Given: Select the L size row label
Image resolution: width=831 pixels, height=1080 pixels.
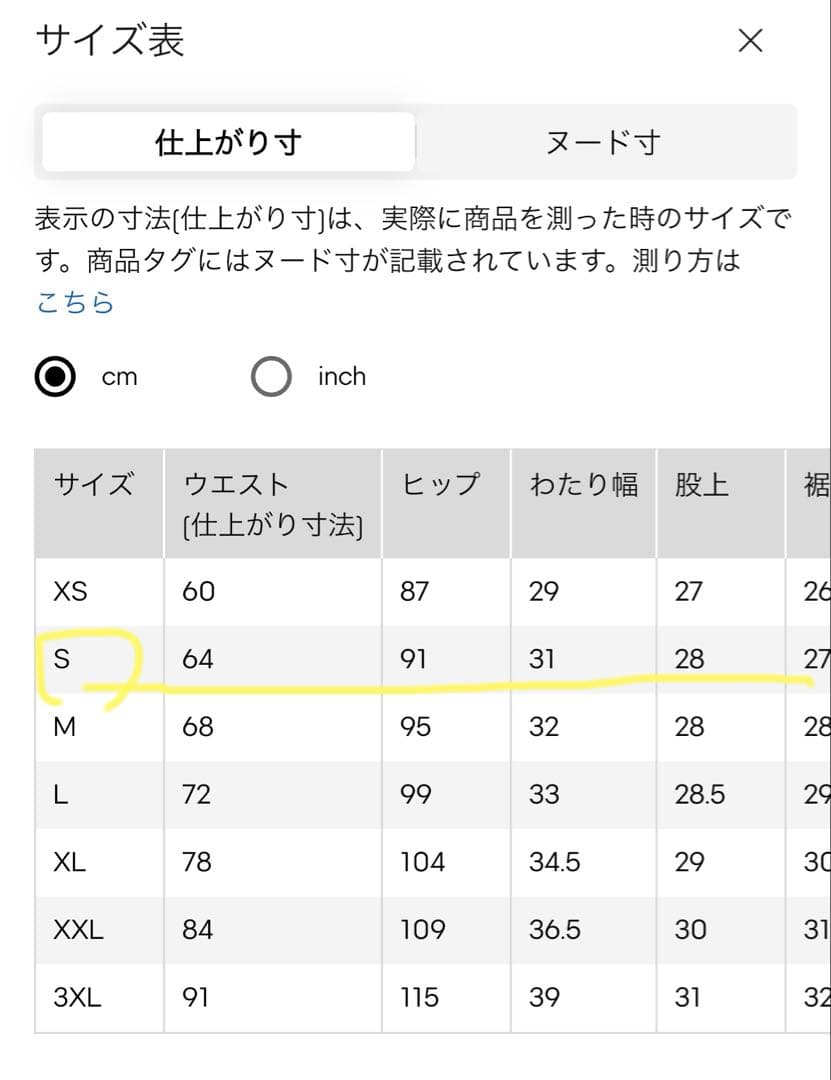Looking at the screenshot, I should tap(61, 794).
